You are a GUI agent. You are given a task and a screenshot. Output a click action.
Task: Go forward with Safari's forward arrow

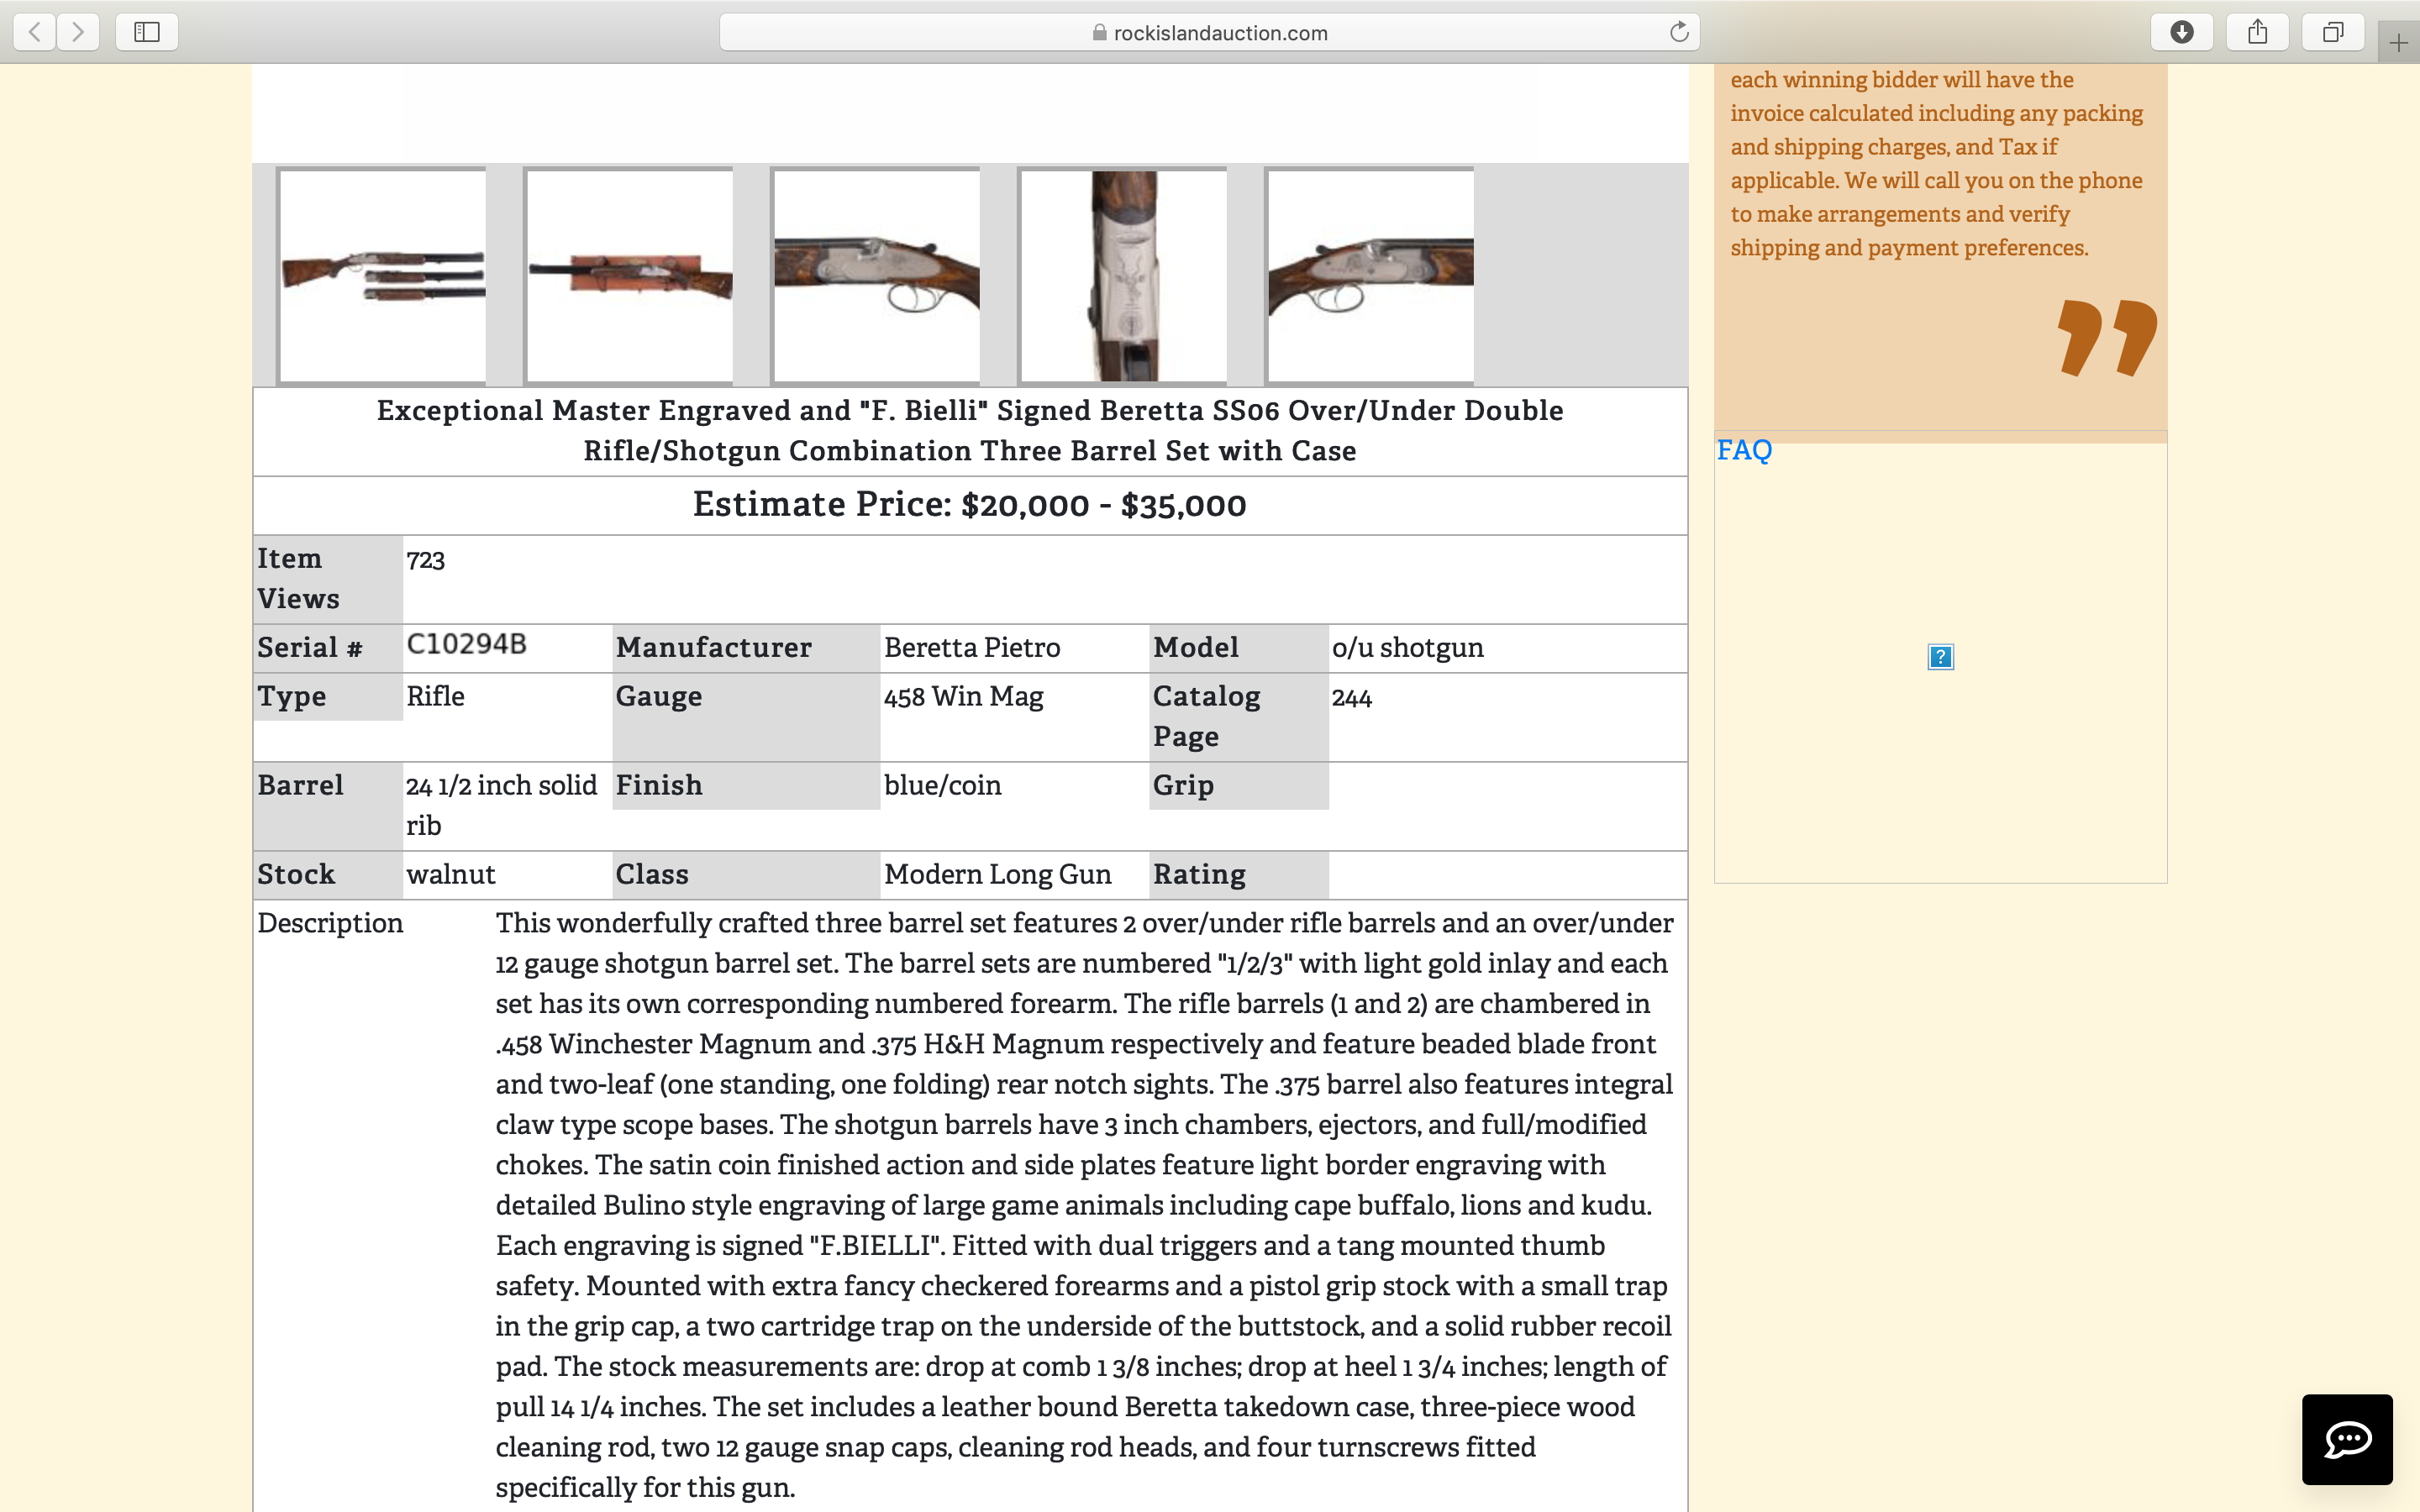pos(78,32)
